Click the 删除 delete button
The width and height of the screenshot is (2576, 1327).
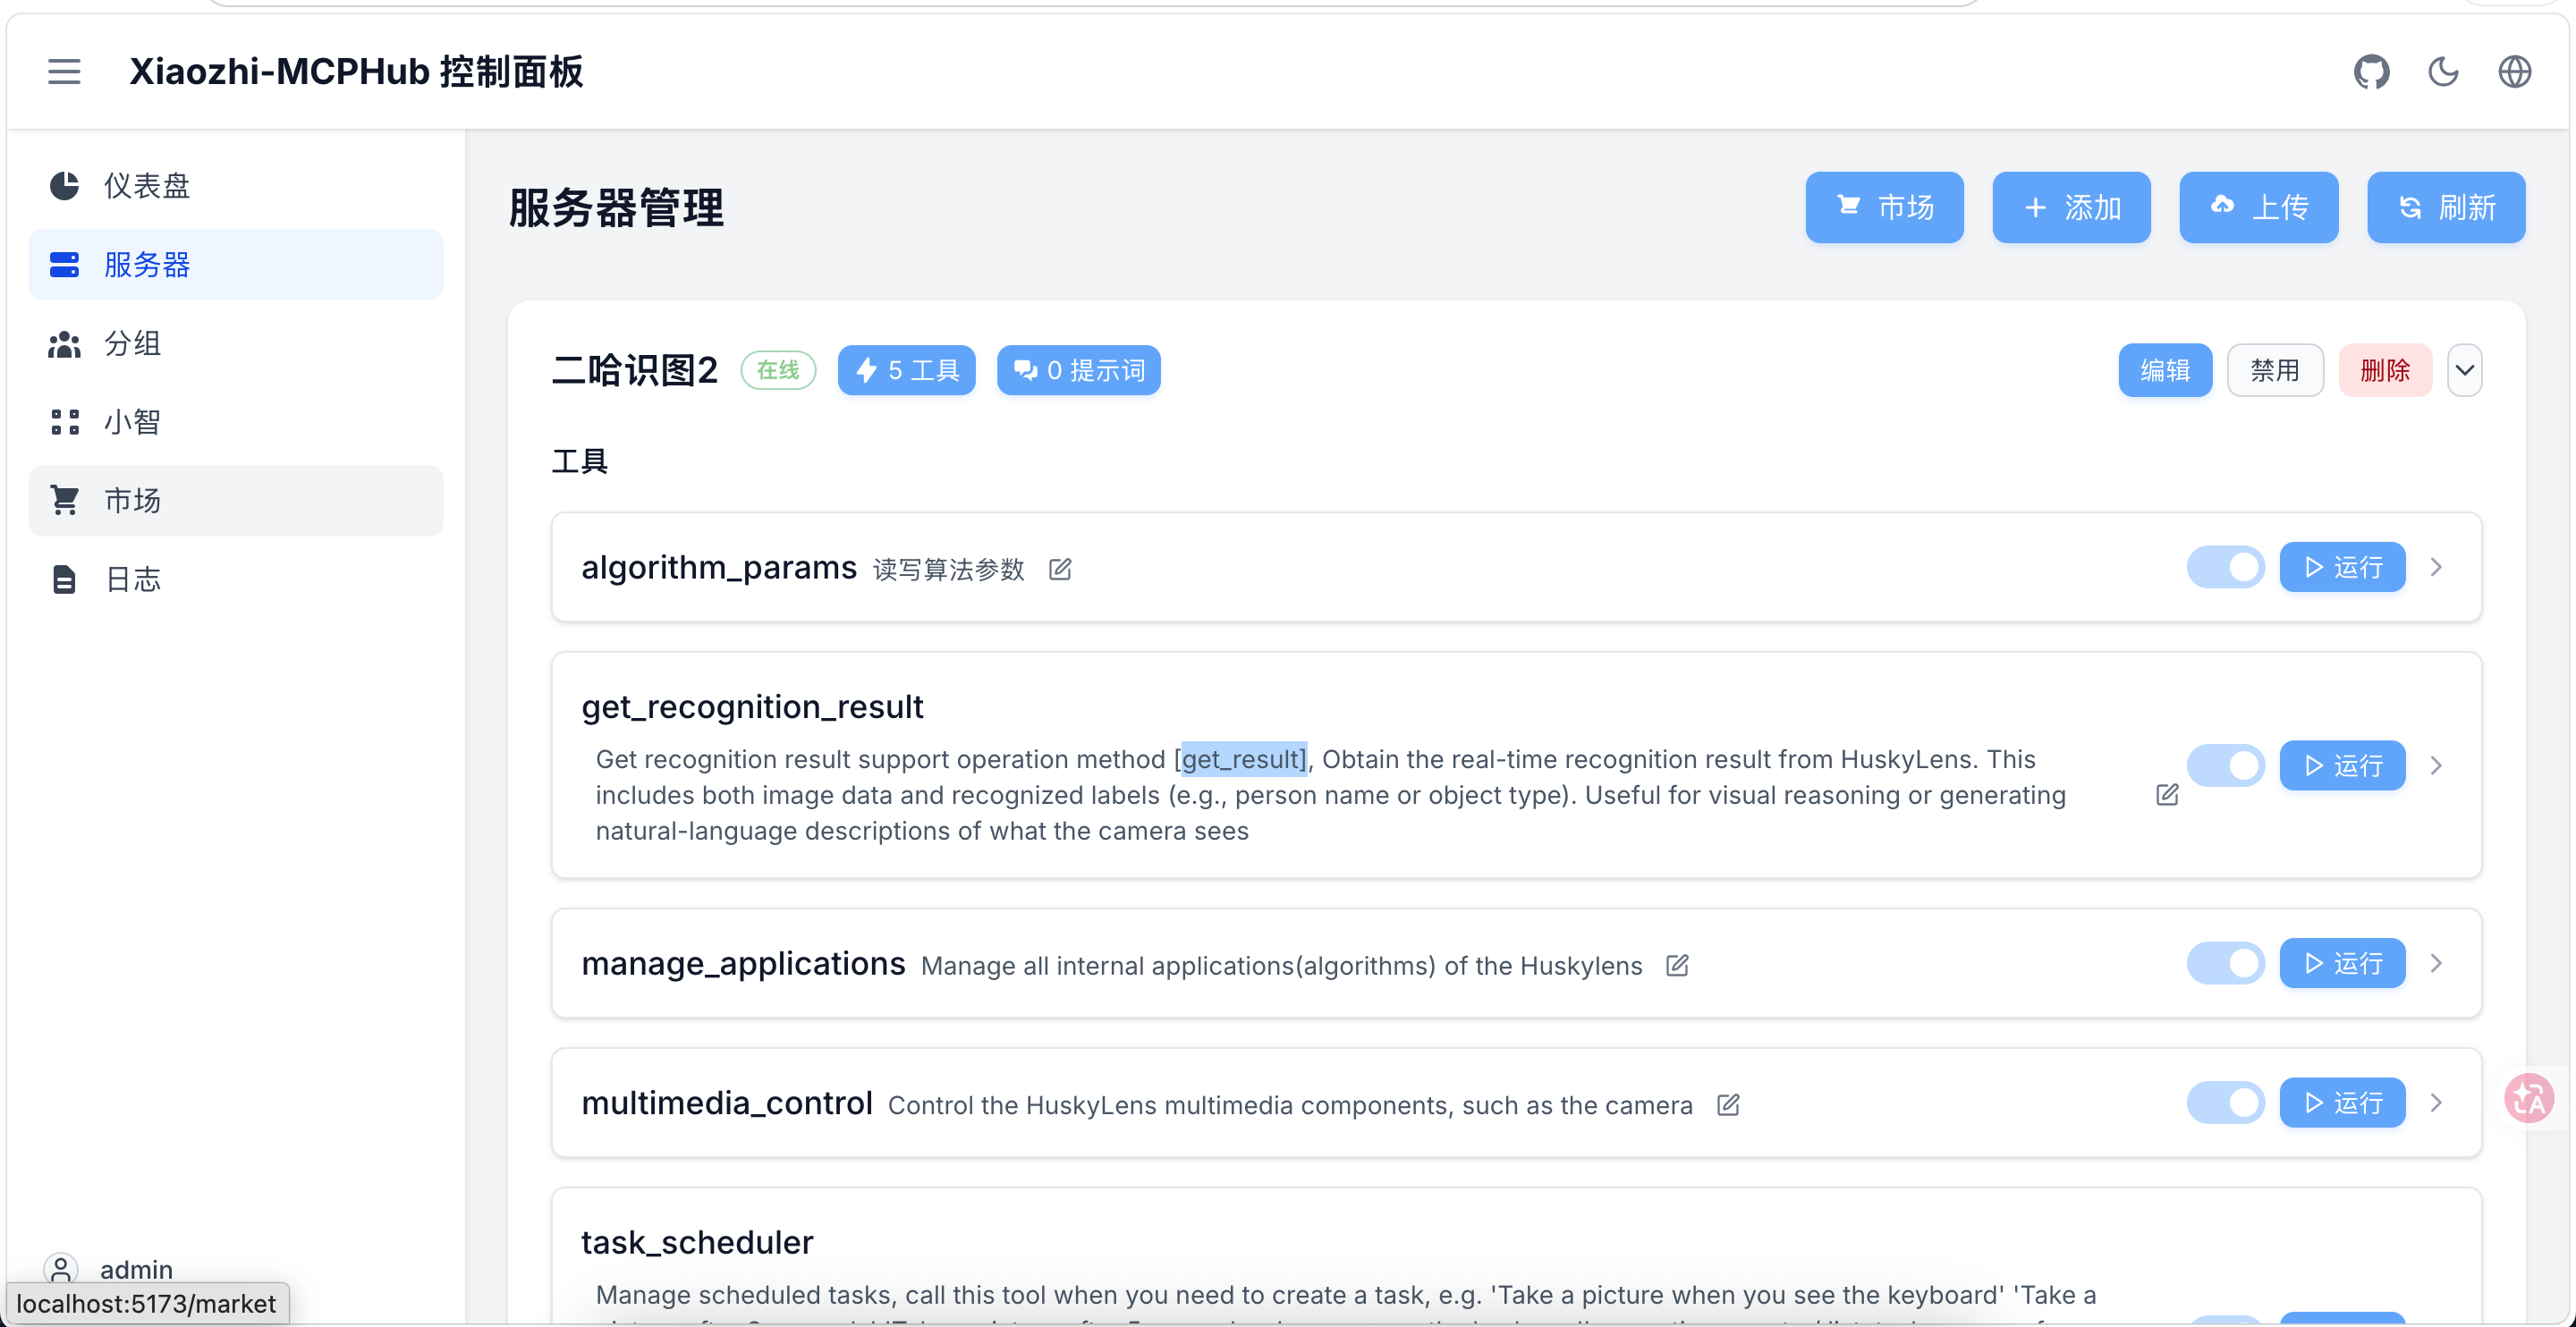coord(2385,369)
